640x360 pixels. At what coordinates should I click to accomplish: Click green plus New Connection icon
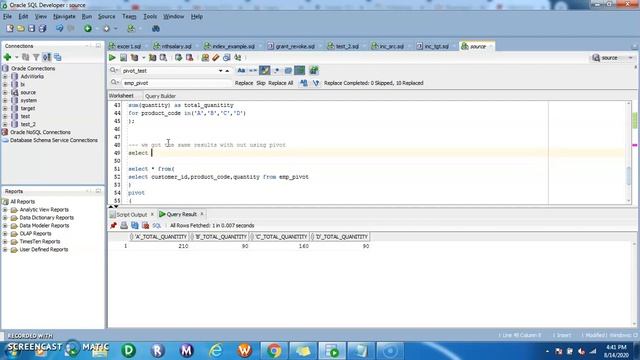7,57
